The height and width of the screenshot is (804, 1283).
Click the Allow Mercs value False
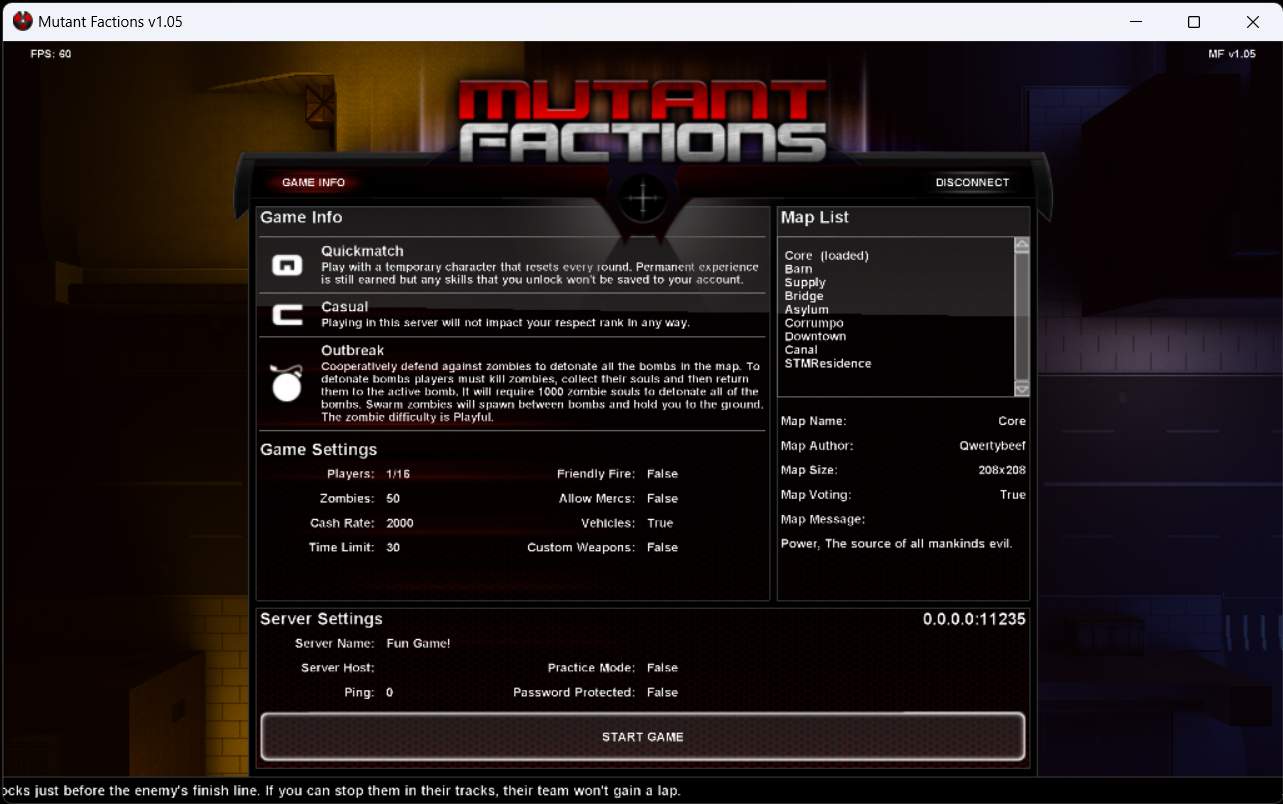point(662,499)
